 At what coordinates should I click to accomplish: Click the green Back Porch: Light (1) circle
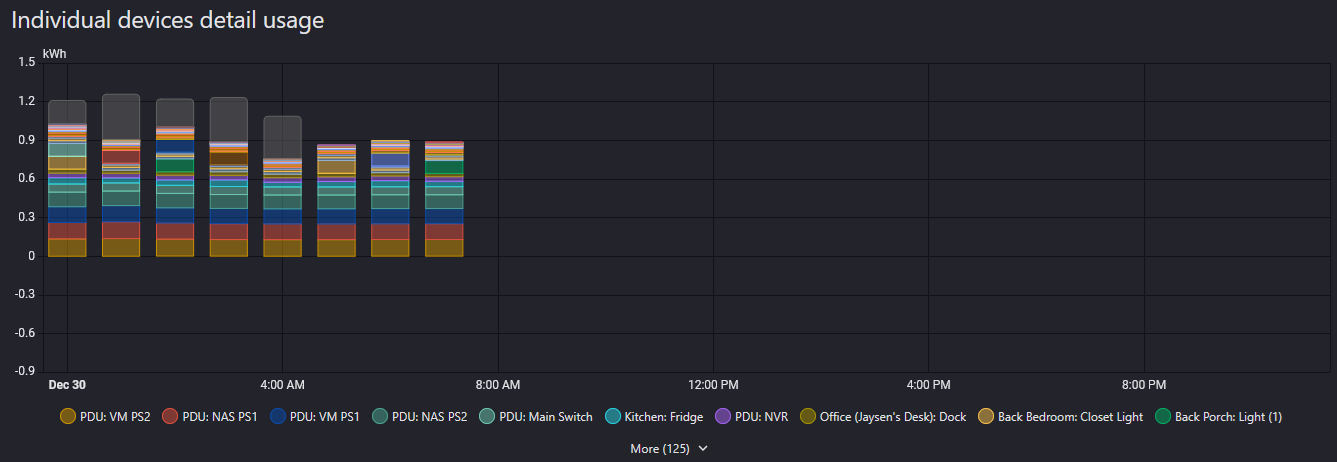coord(1163,416)
